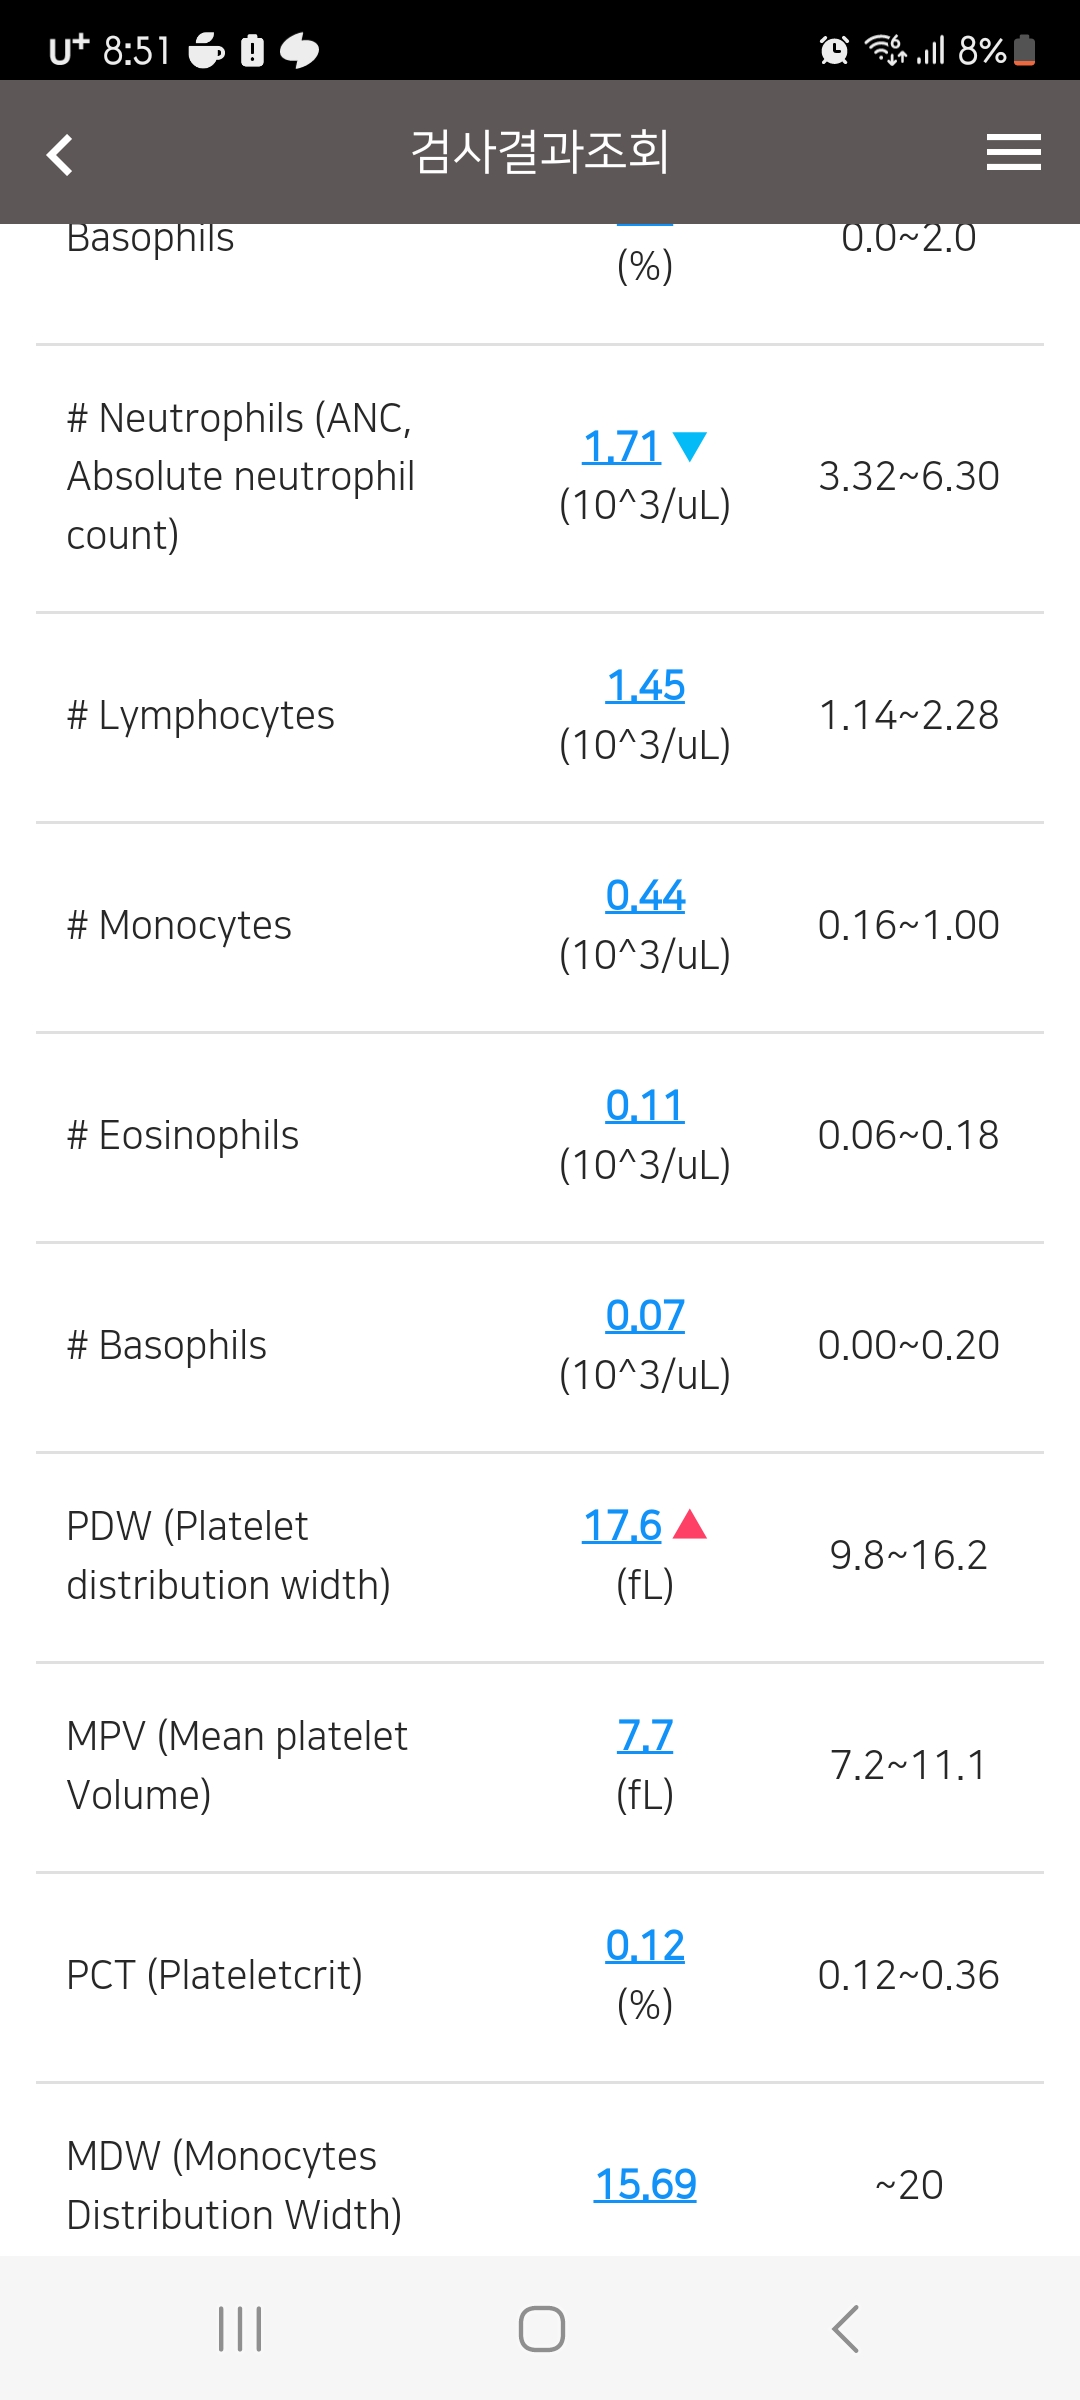
Task: Open the PDW result 17.6
Action: (622, 1525)
